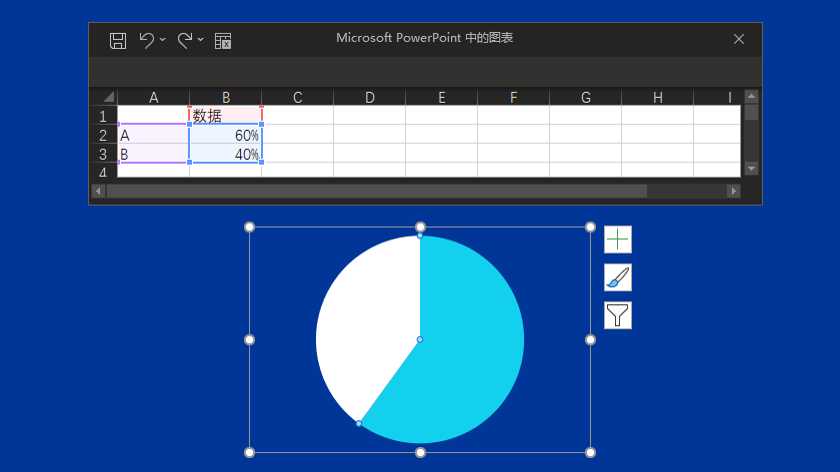Click the Undo arrow icon
This screenshot has height=472, width=840.
(147, 40)
